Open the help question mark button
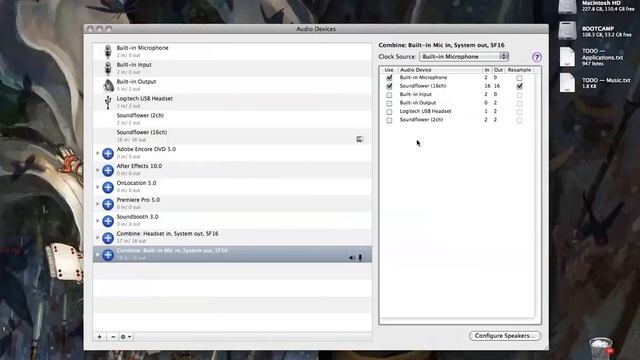This screenshot has width=640, height=360. click(537, 57)
